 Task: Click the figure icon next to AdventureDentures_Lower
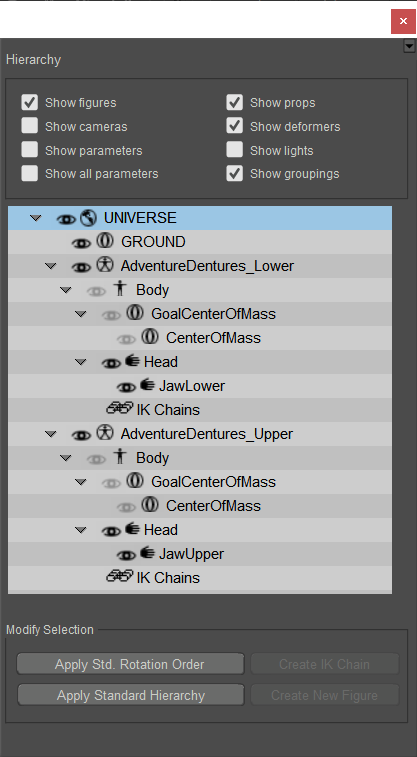coord(104,265)
